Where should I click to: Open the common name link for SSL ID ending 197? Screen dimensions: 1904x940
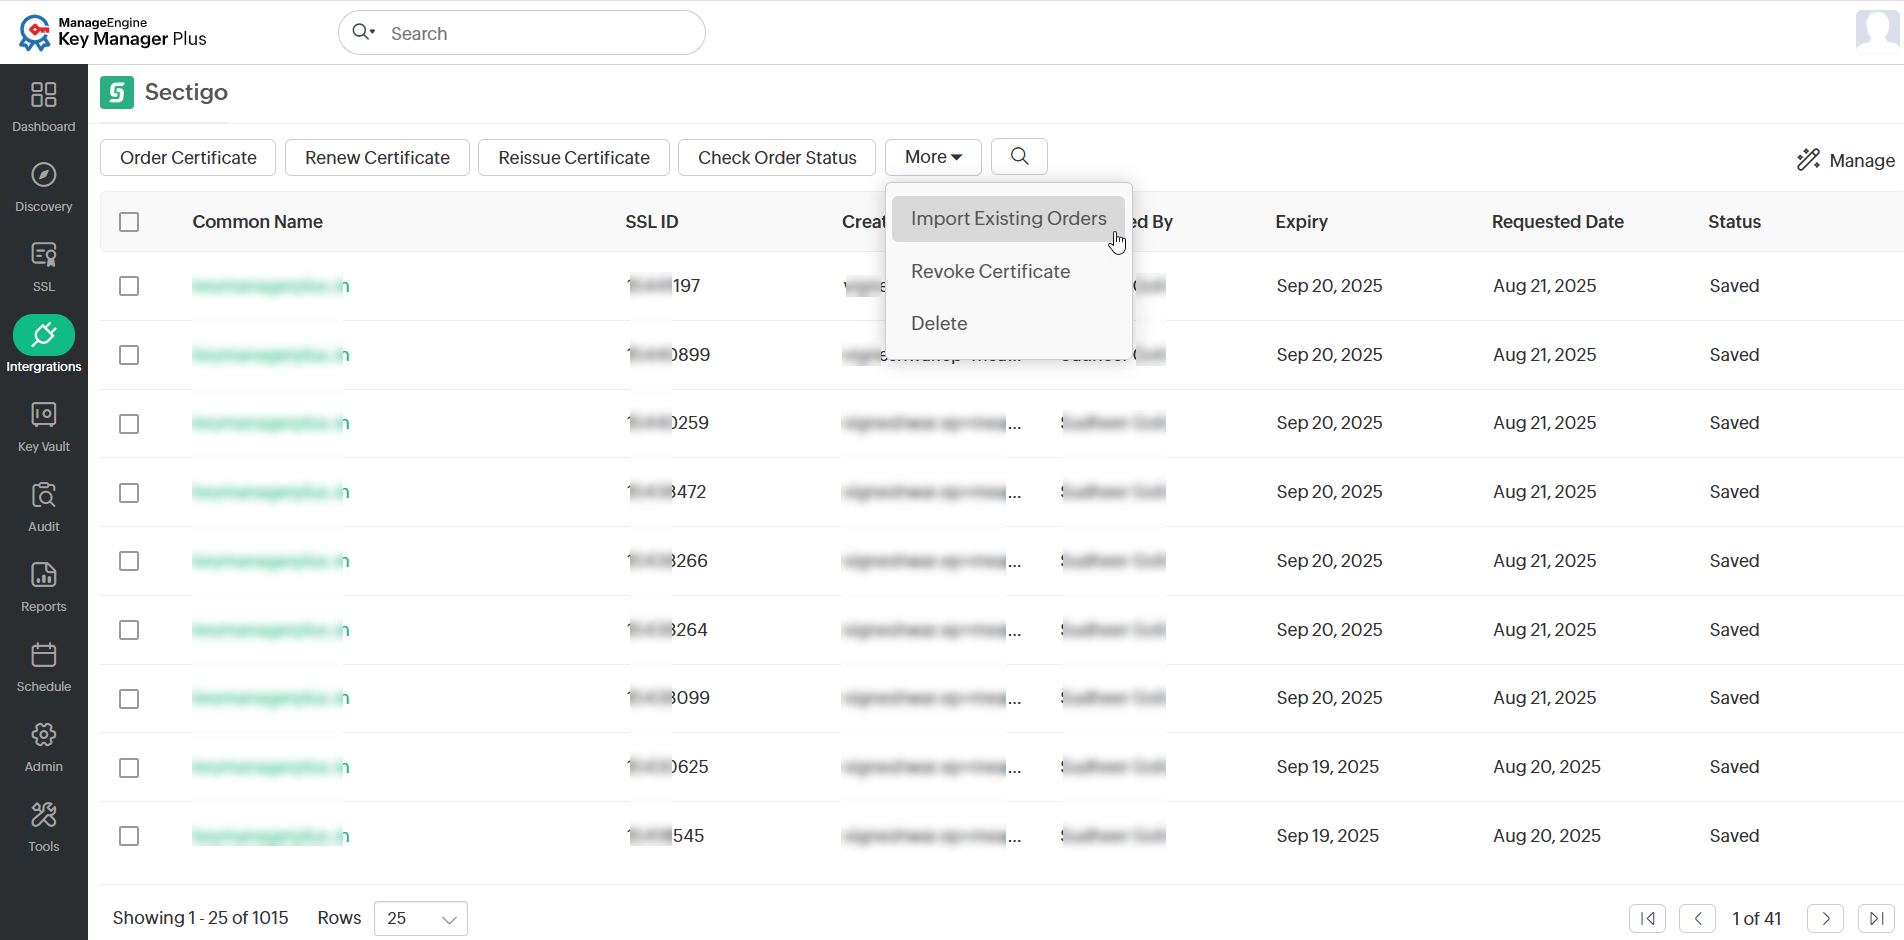pyautogui.click(x=270, y=286)
